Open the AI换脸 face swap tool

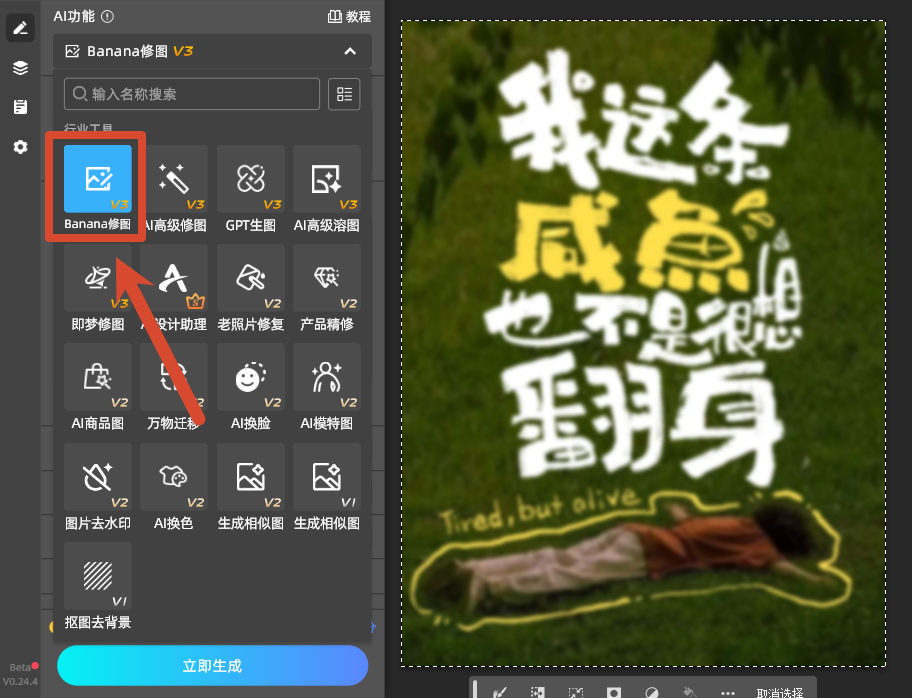(x=251, y=377)
